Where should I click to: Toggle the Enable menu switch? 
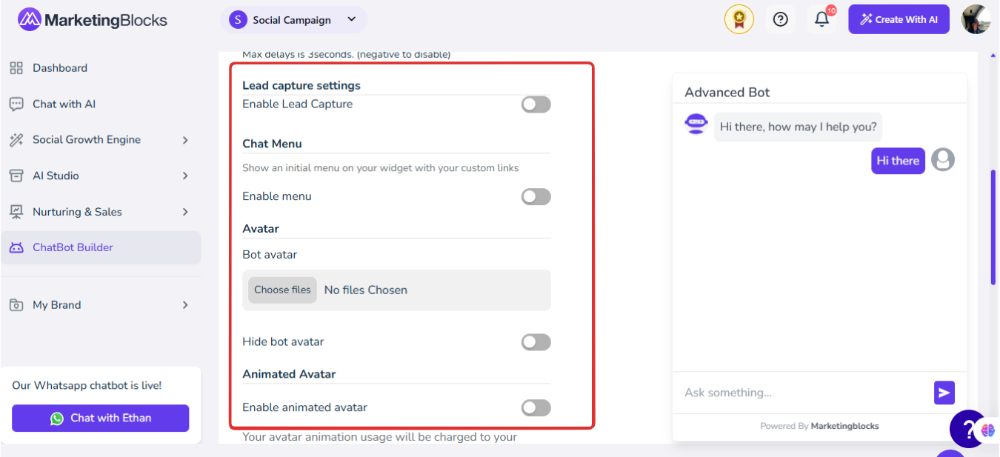(x=536, y=197)
